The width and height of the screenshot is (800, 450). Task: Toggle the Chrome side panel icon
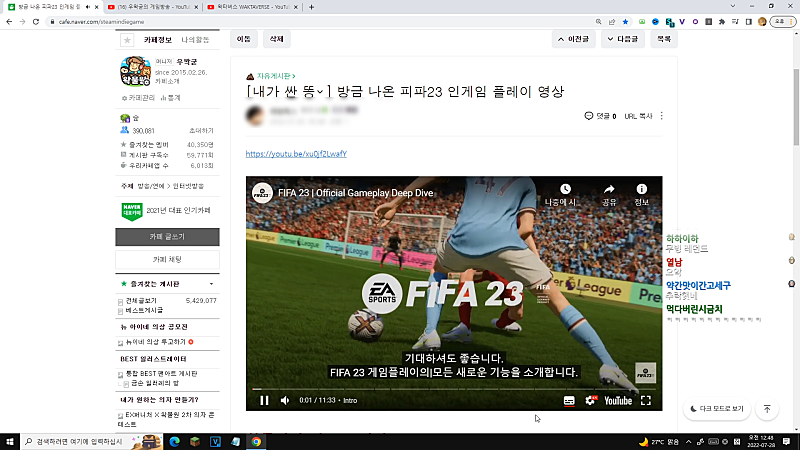coord(748,22)
